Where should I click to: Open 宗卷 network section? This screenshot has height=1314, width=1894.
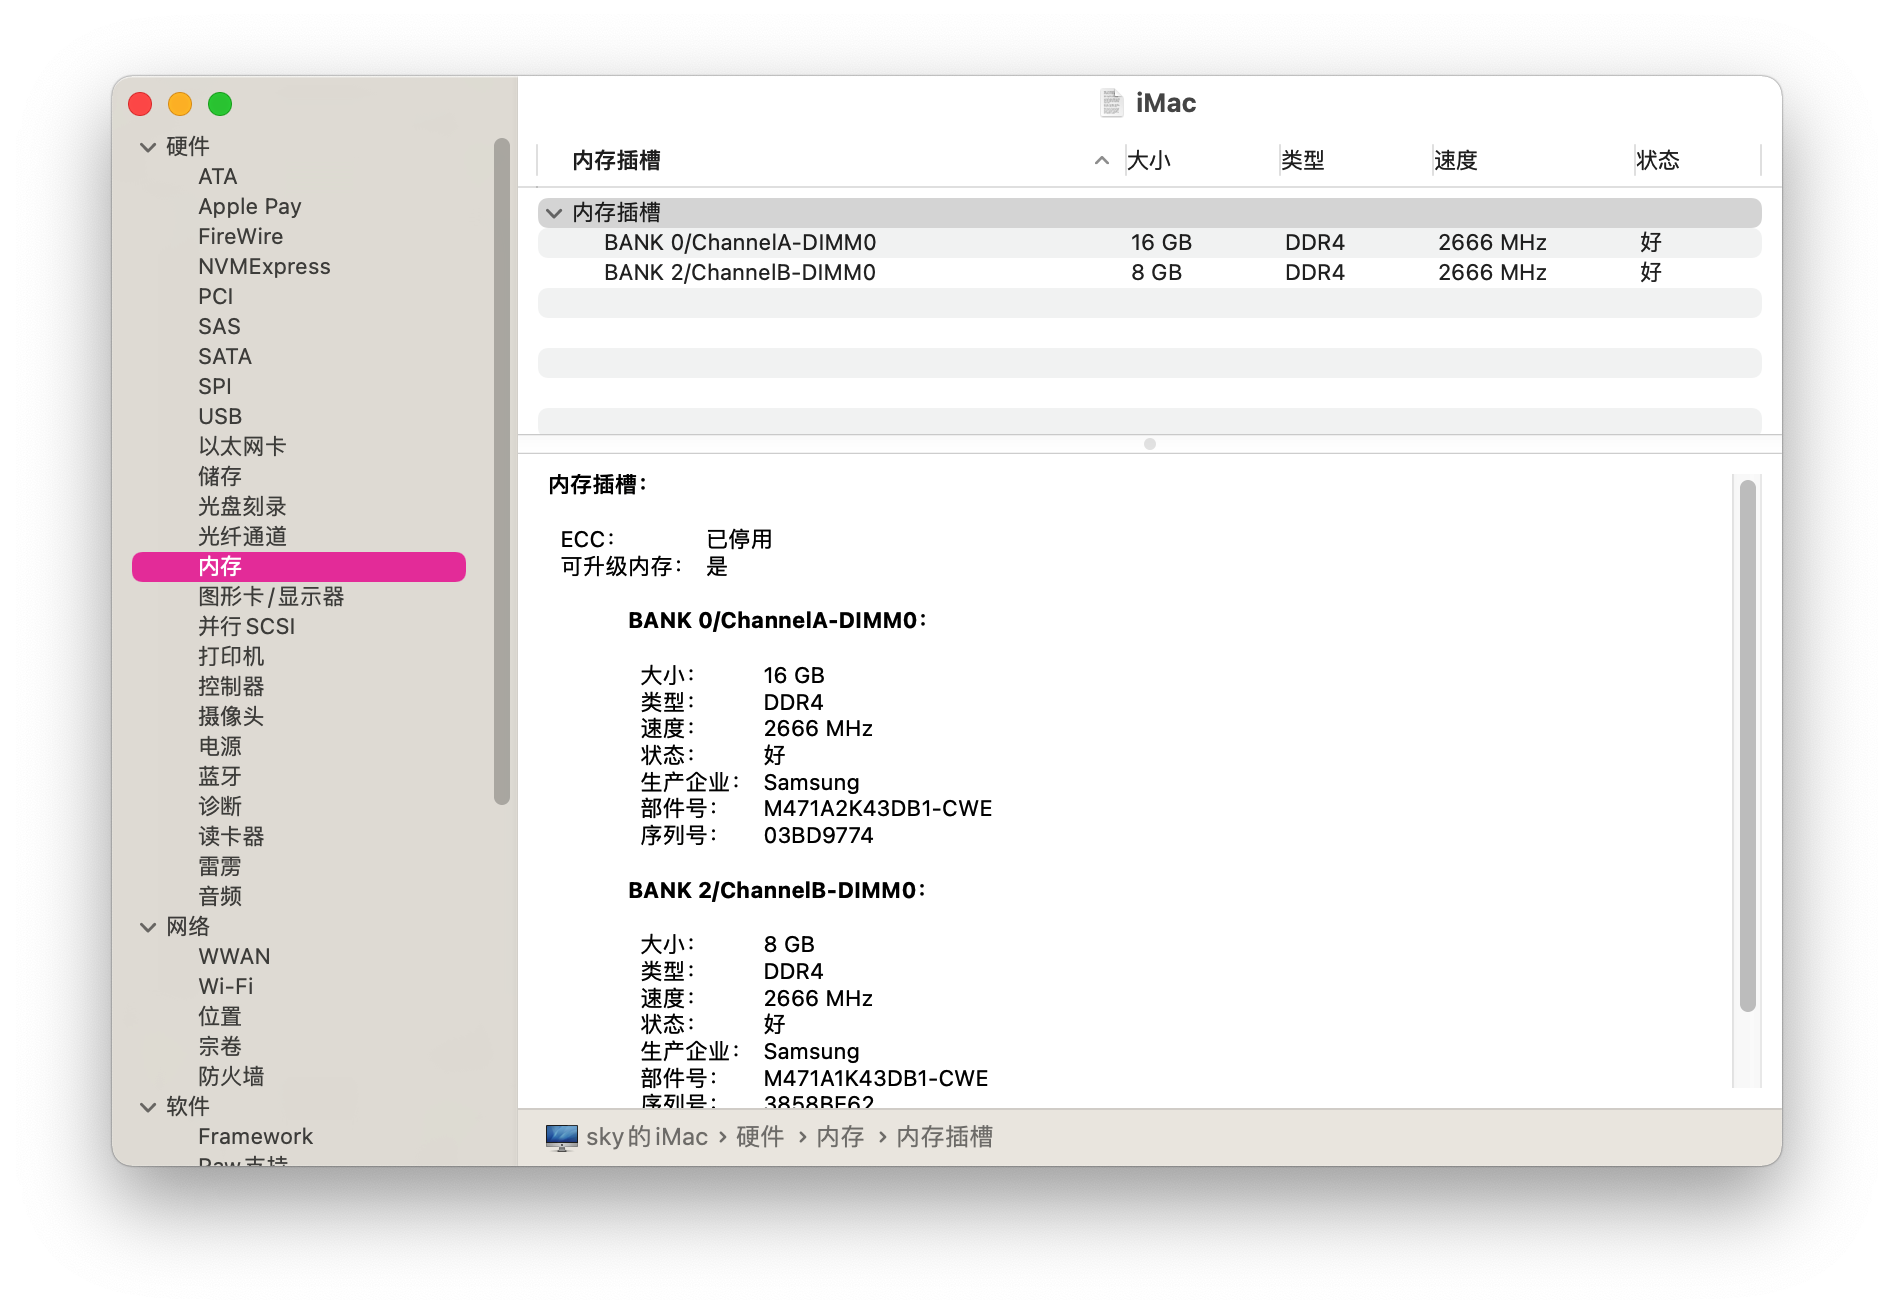pos(220,1047)
